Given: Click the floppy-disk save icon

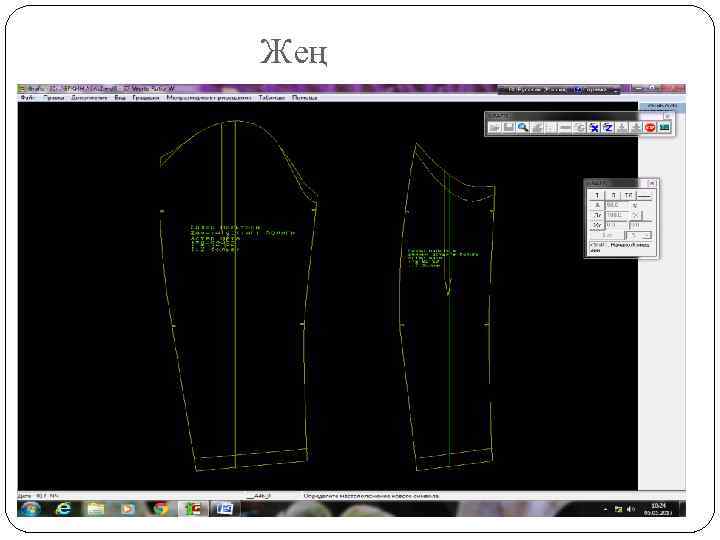Looking at the screenshot, I should pyautogui.click(x=508, y=128).
